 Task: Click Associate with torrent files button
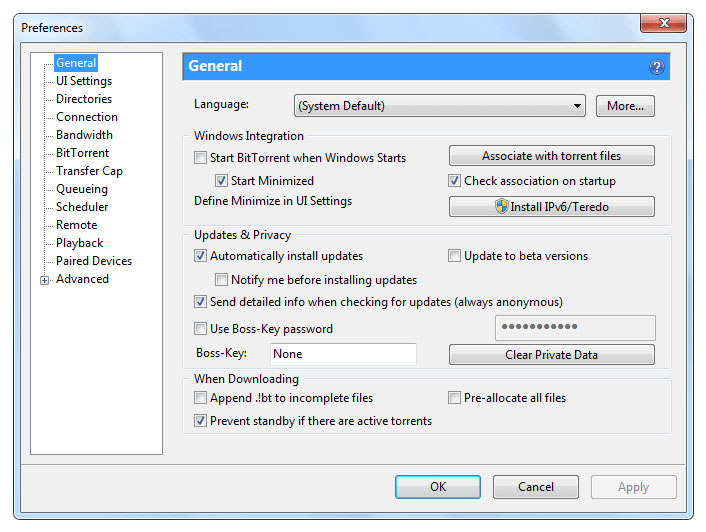(551, 156)
